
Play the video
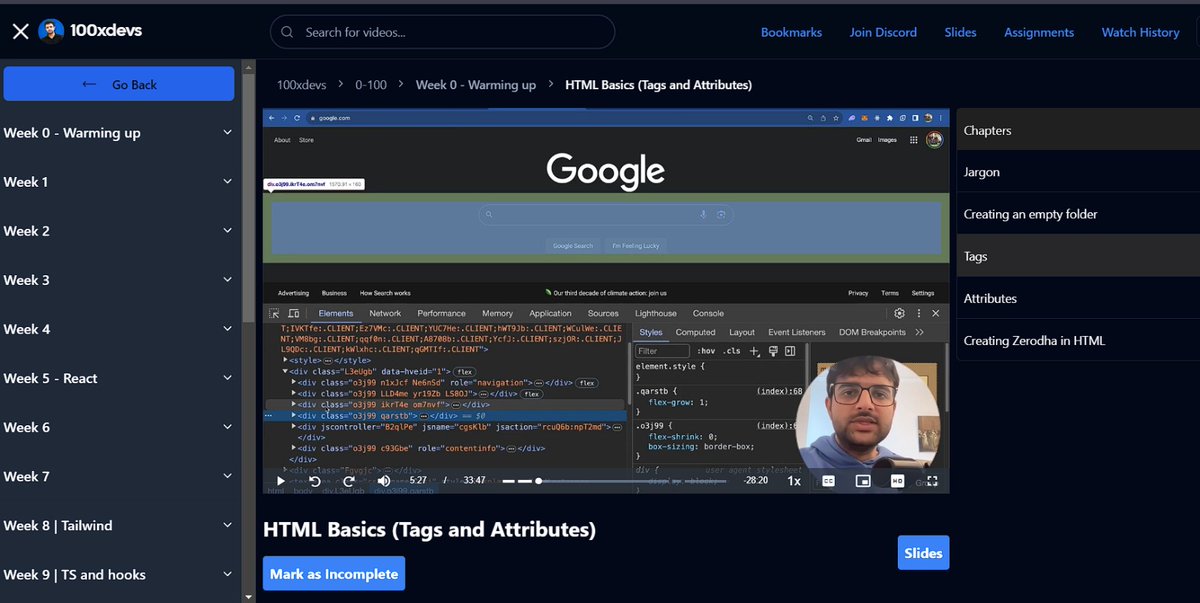[x=280, y=481]
